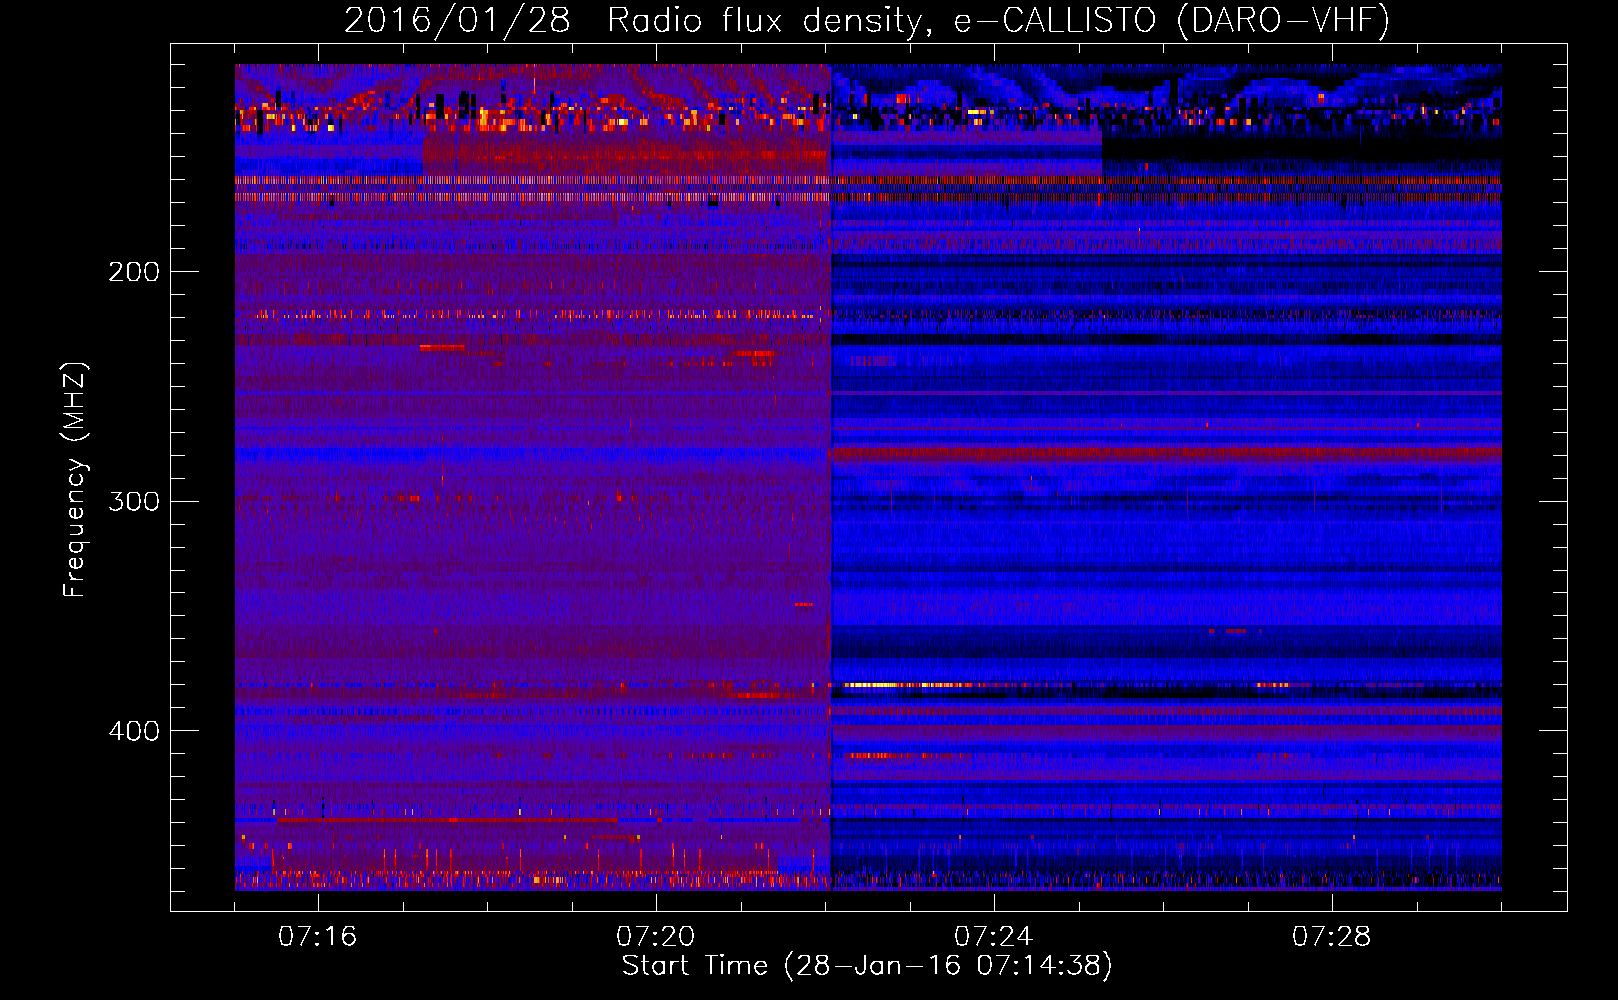Click the 07:20 time tick label
Viewport: 1618px width, 1000px height.
(x=655, y=937)
